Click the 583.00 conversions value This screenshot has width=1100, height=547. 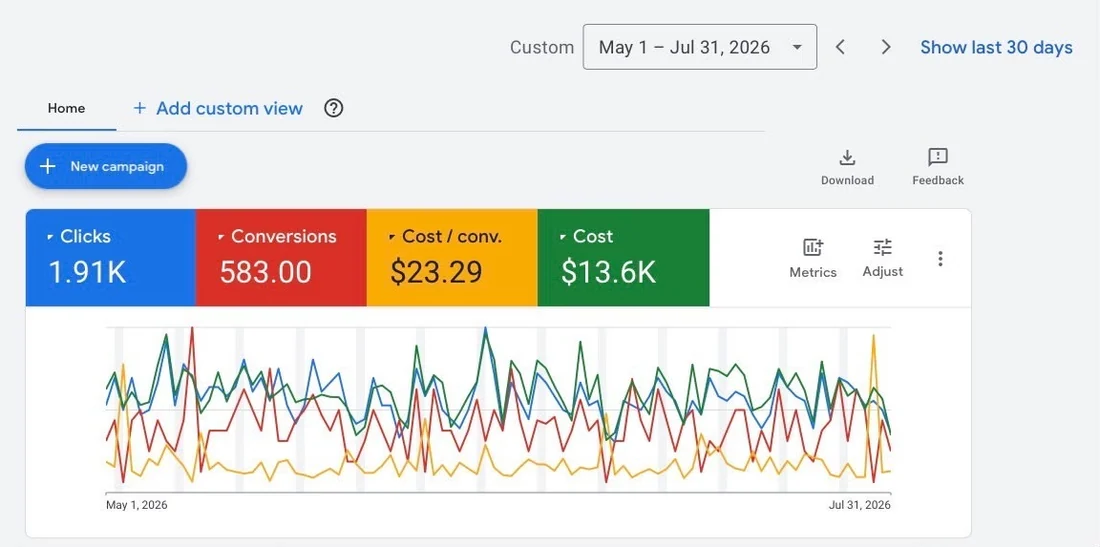[266, 272]
